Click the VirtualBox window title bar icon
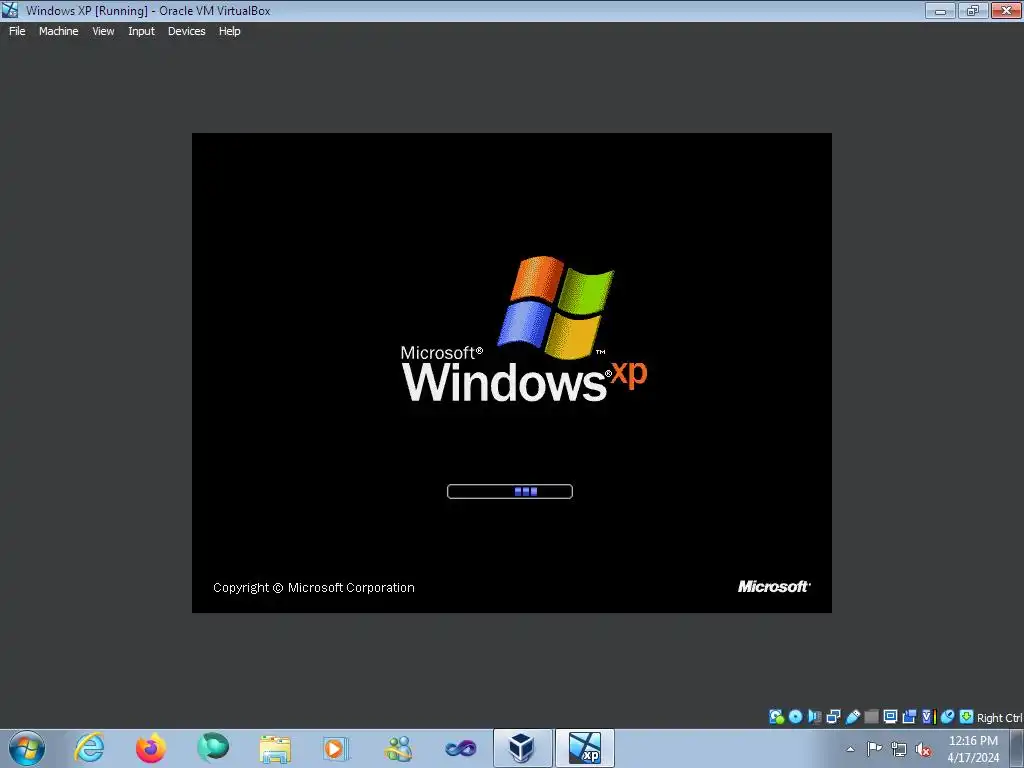 10,10
